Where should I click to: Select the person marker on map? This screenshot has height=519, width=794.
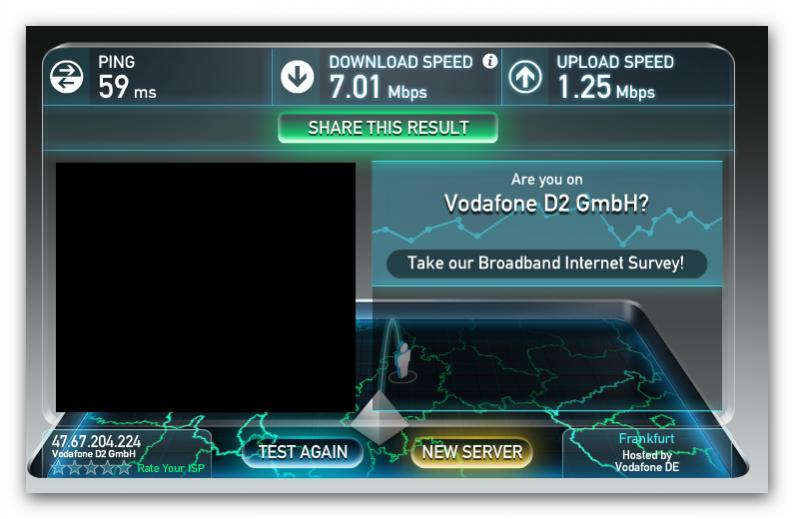click(402, 361)
